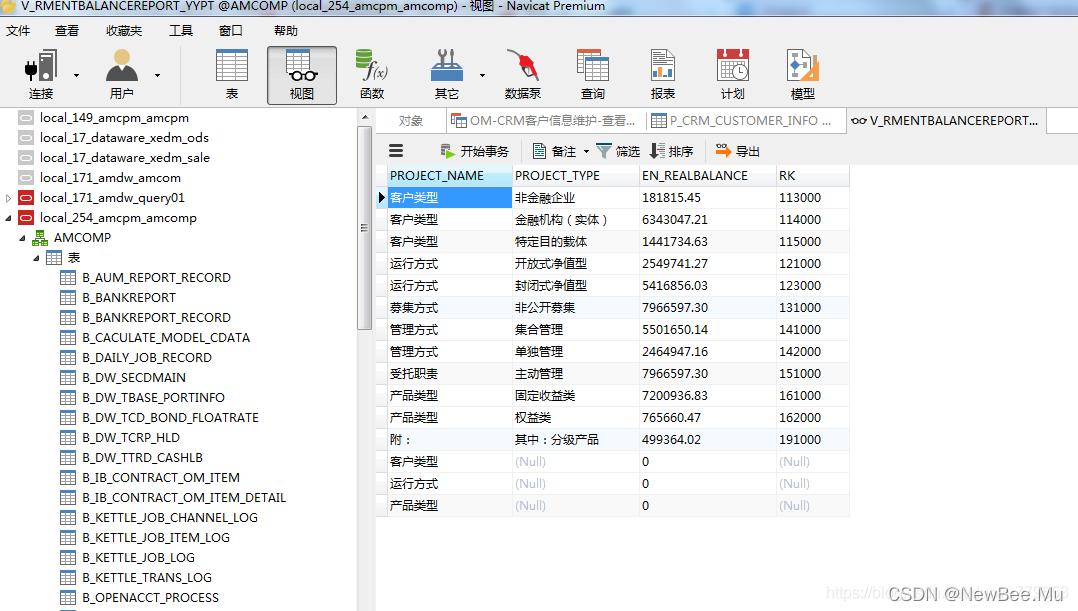Select table B_OPENACCT_PROCESS
Screen dimensions: 1078x611
[150, 597]
